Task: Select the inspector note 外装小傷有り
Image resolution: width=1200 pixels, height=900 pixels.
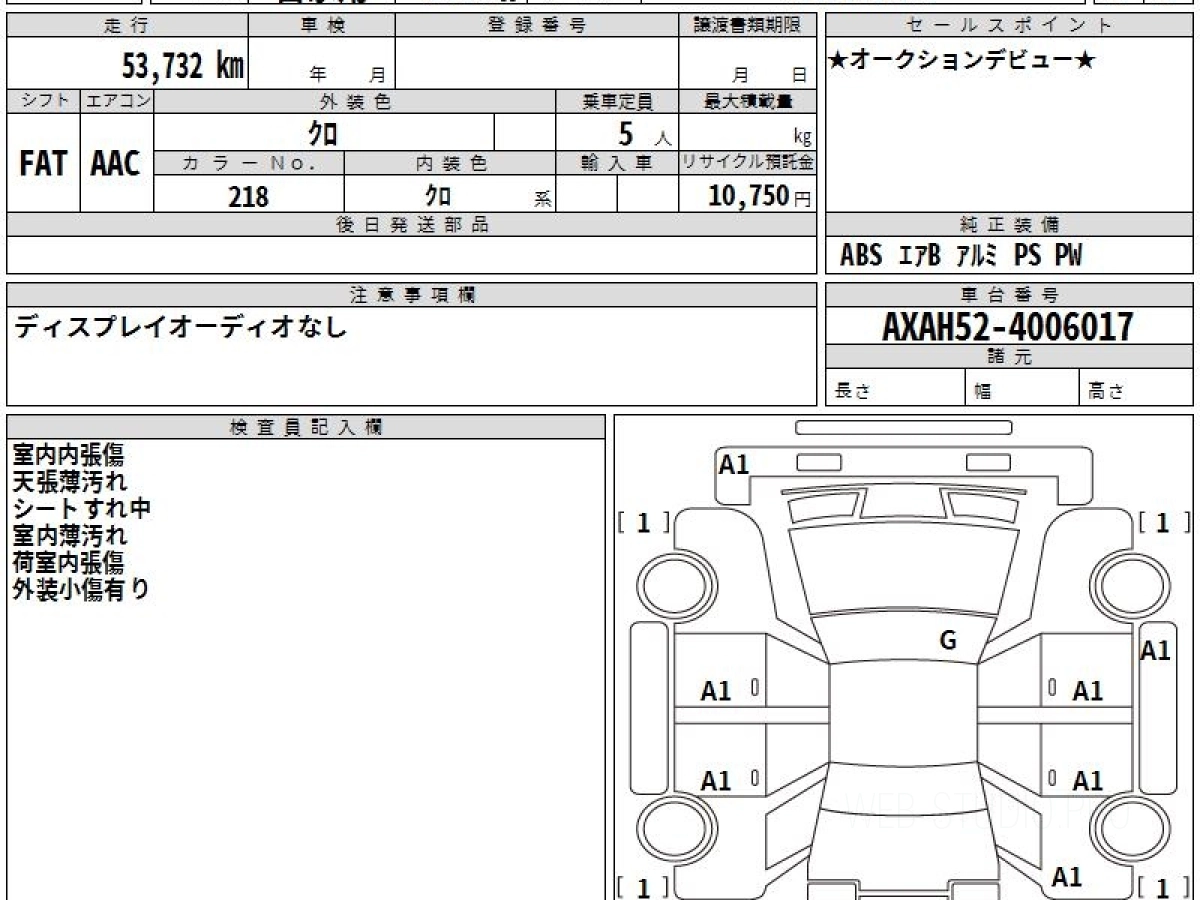Action: pos(81,589)
